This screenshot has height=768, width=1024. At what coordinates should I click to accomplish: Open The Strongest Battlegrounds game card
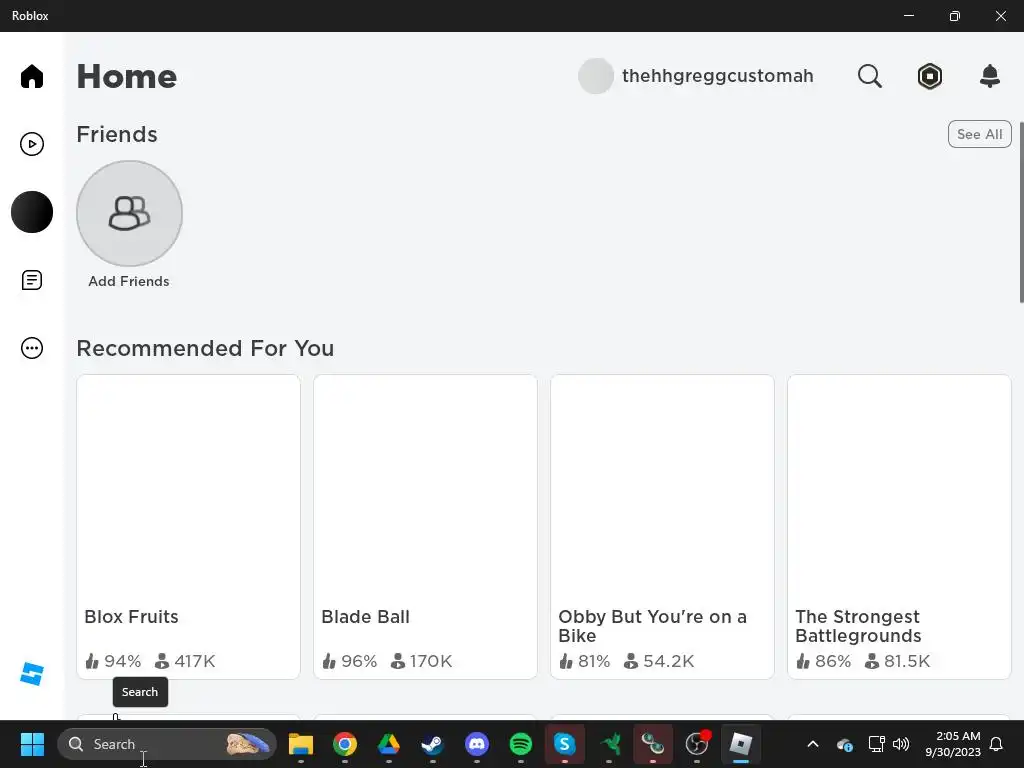899,526
